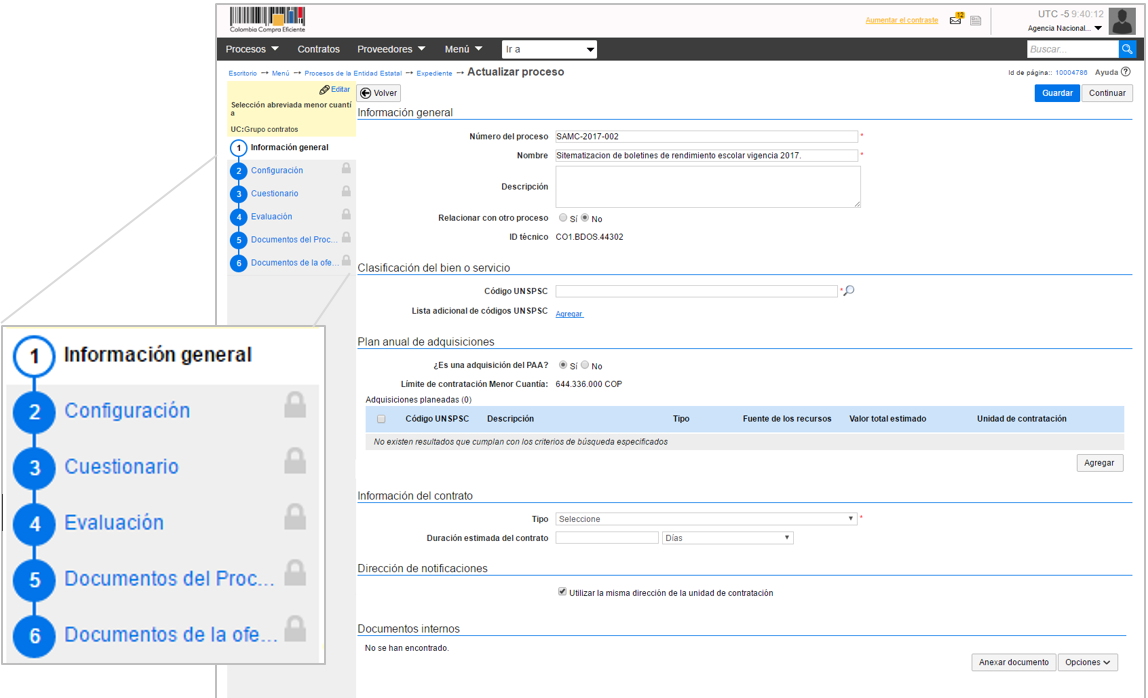
Task: Go to Documentos de la ofe... step in the sidebar
Action: [x=294, y=262]
